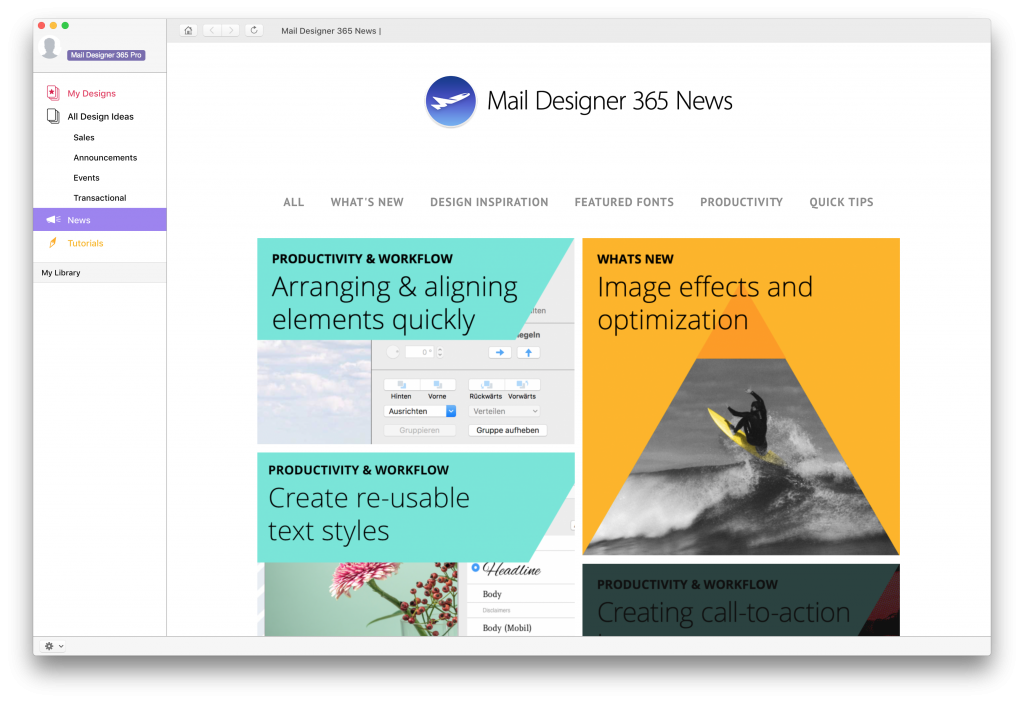Open the Mail Designer 365 Pro badge
Viewport: 1024px width, 703px height.
click(106, 55)
